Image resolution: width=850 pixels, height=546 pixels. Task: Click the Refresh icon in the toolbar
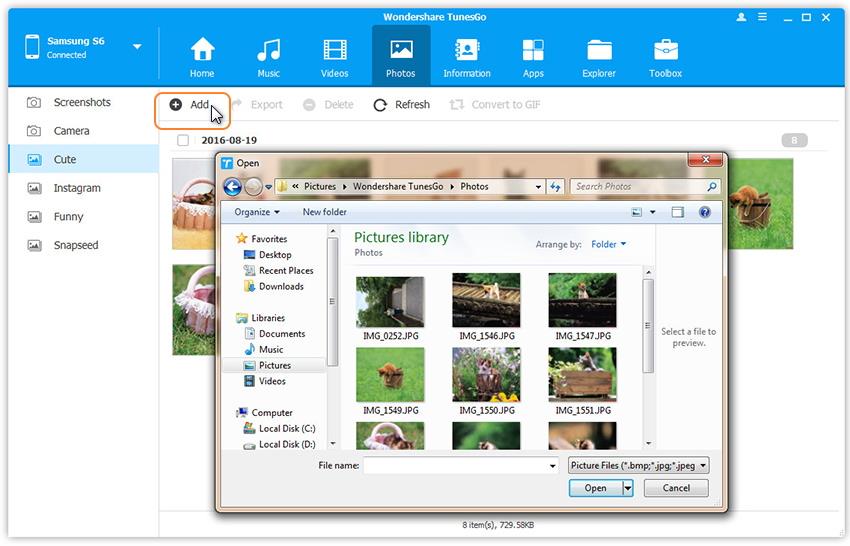pos(380,105)
